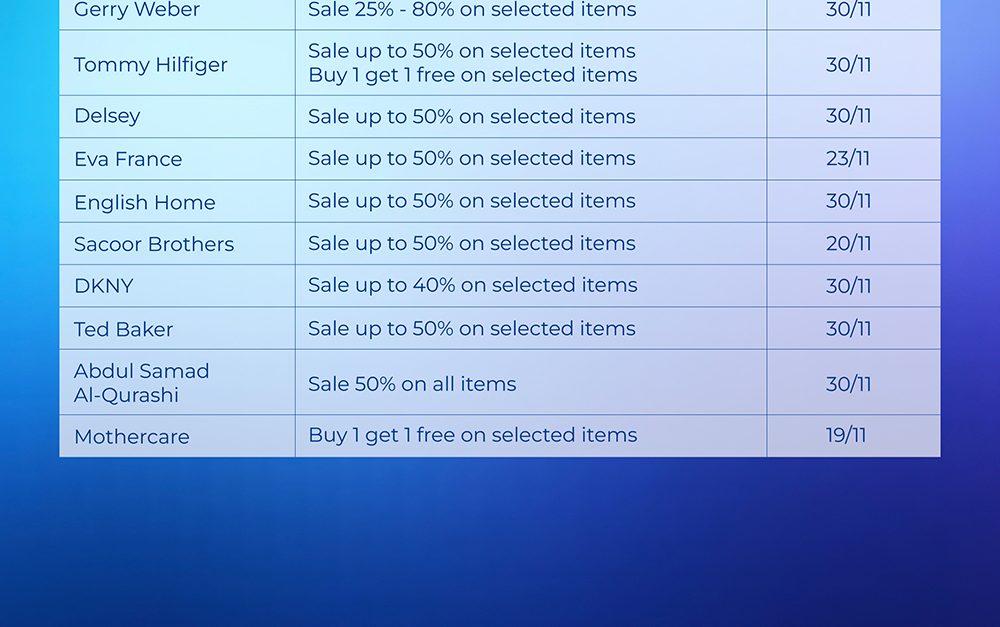Select the Mothercare brand name
The image size is (1000, 627).
click(x=131, y=437)
